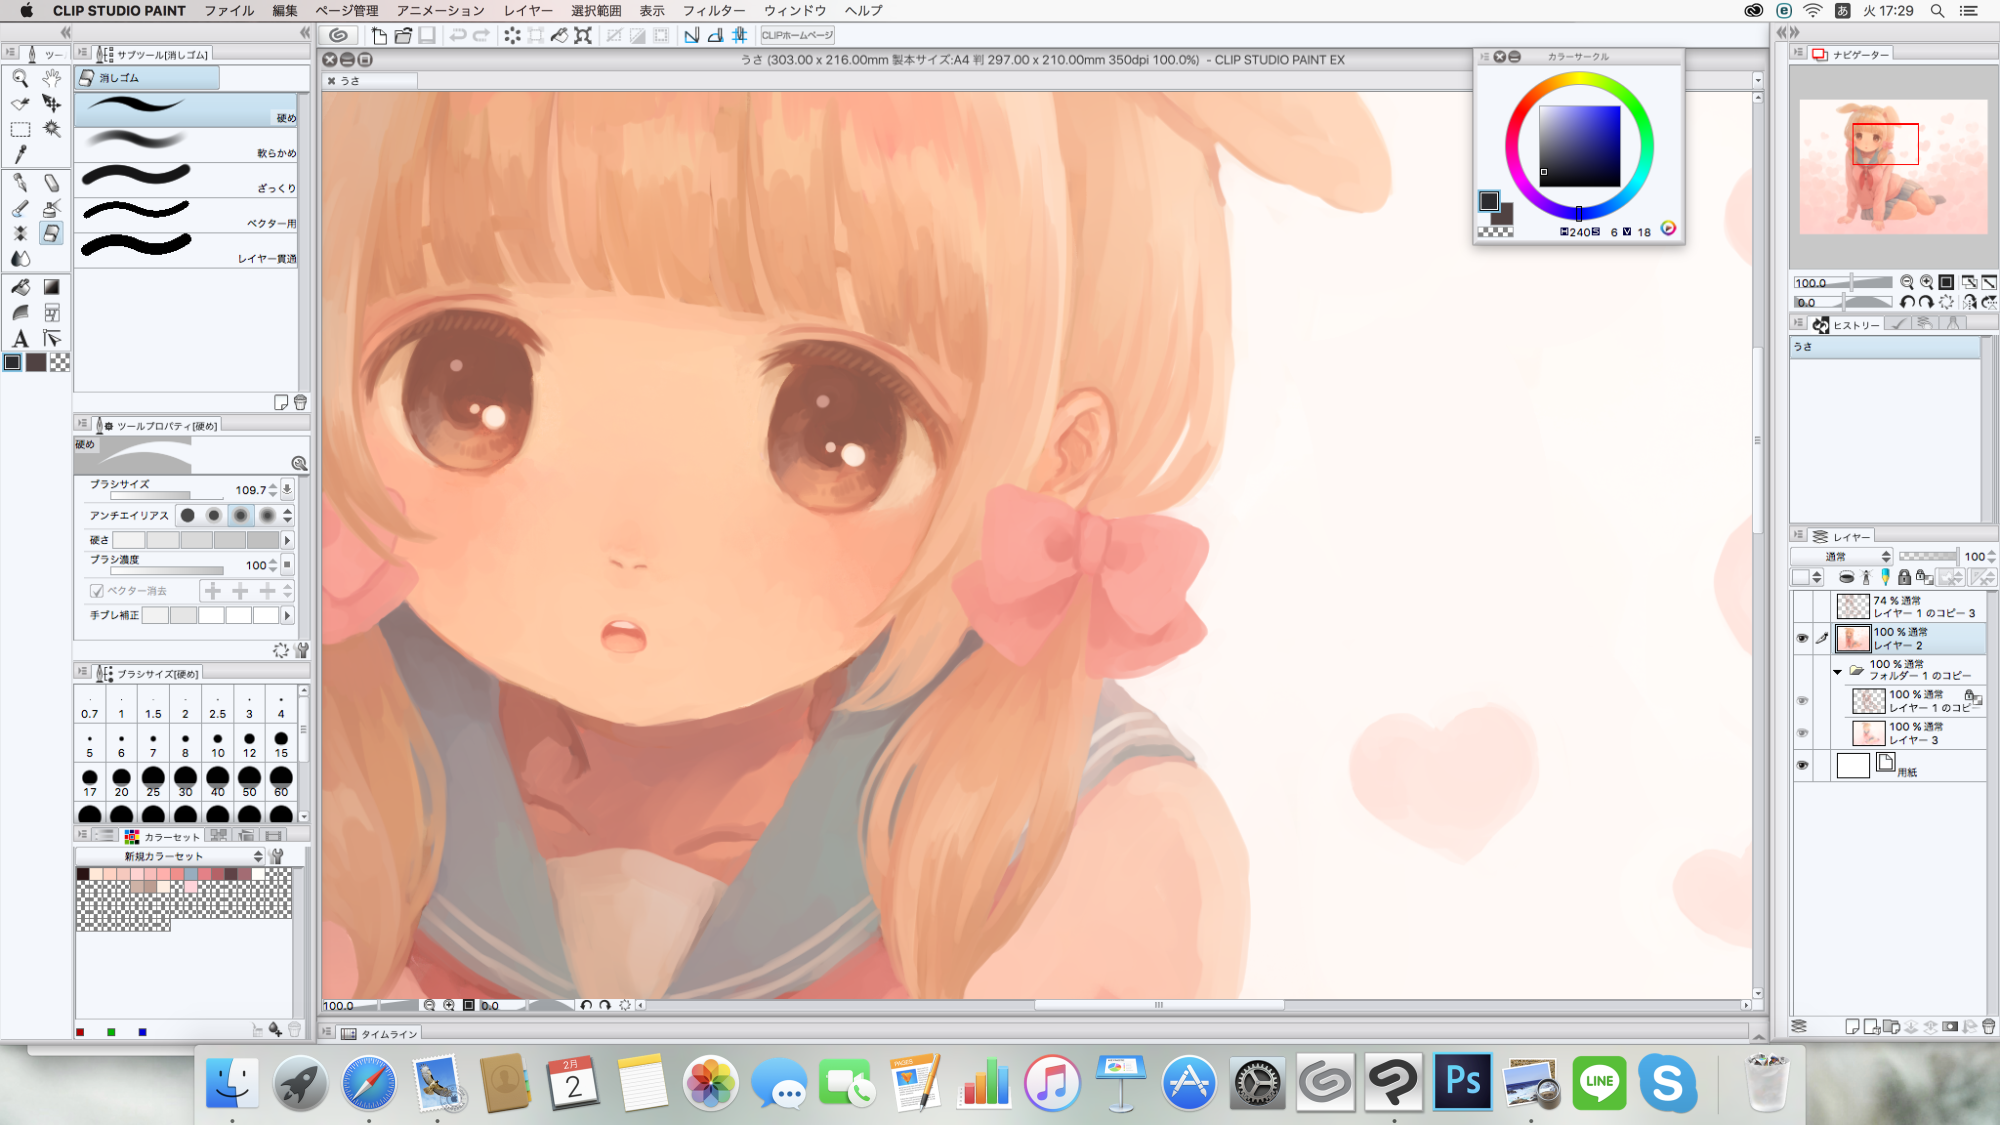The height and width of the screenshot is (1125, 2000).
Task: Select the Fill bucket tool
Action: (x=20, y=287)
